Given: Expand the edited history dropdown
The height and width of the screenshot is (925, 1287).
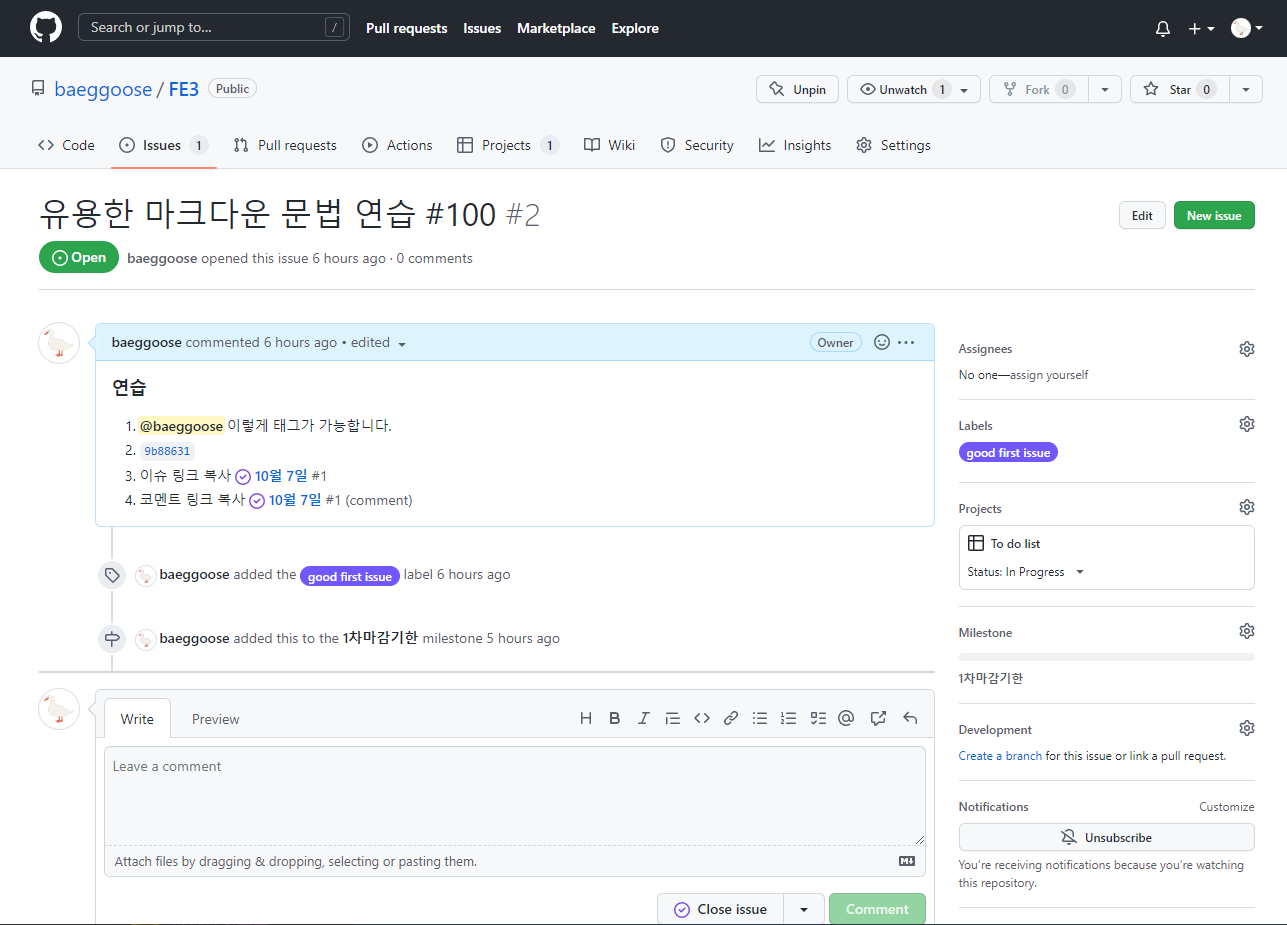Looking at the screenshot, I should [x=379, y=342].
